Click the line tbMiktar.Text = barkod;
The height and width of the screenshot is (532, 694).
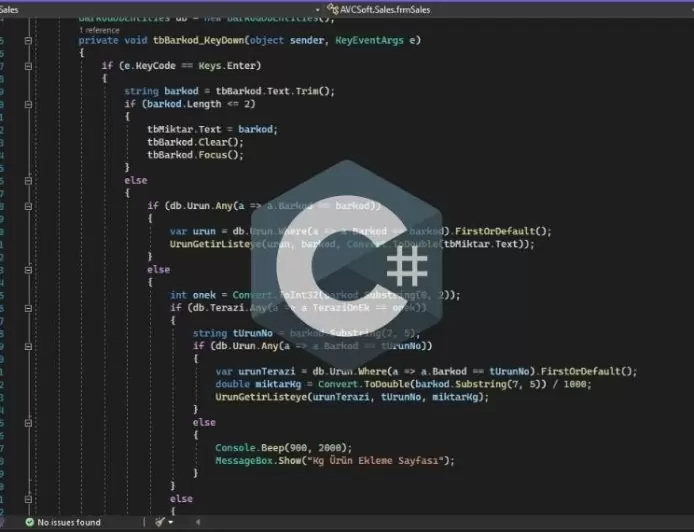[212, 129]
